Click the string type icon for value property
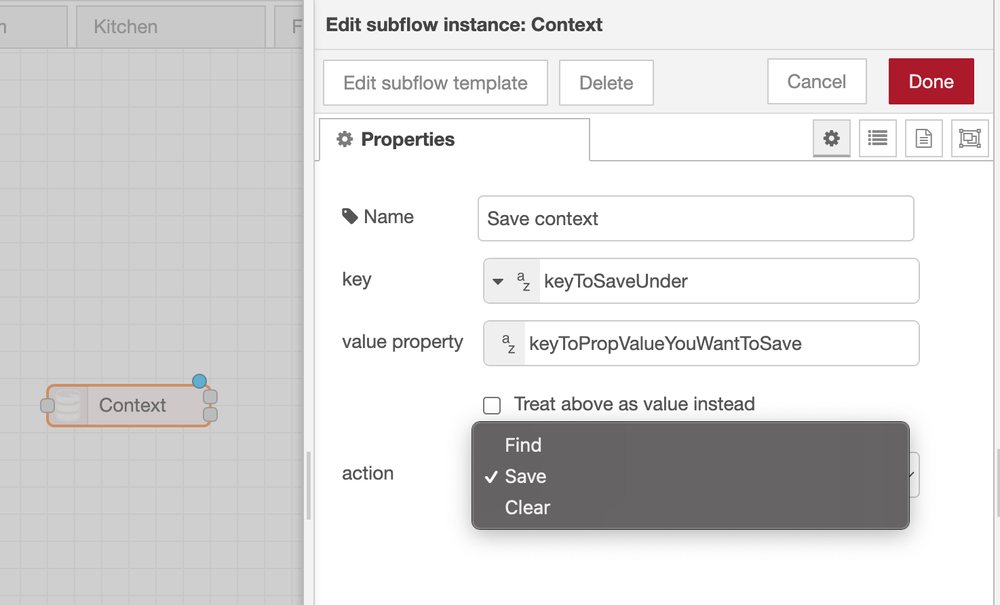 pos(508,344)
